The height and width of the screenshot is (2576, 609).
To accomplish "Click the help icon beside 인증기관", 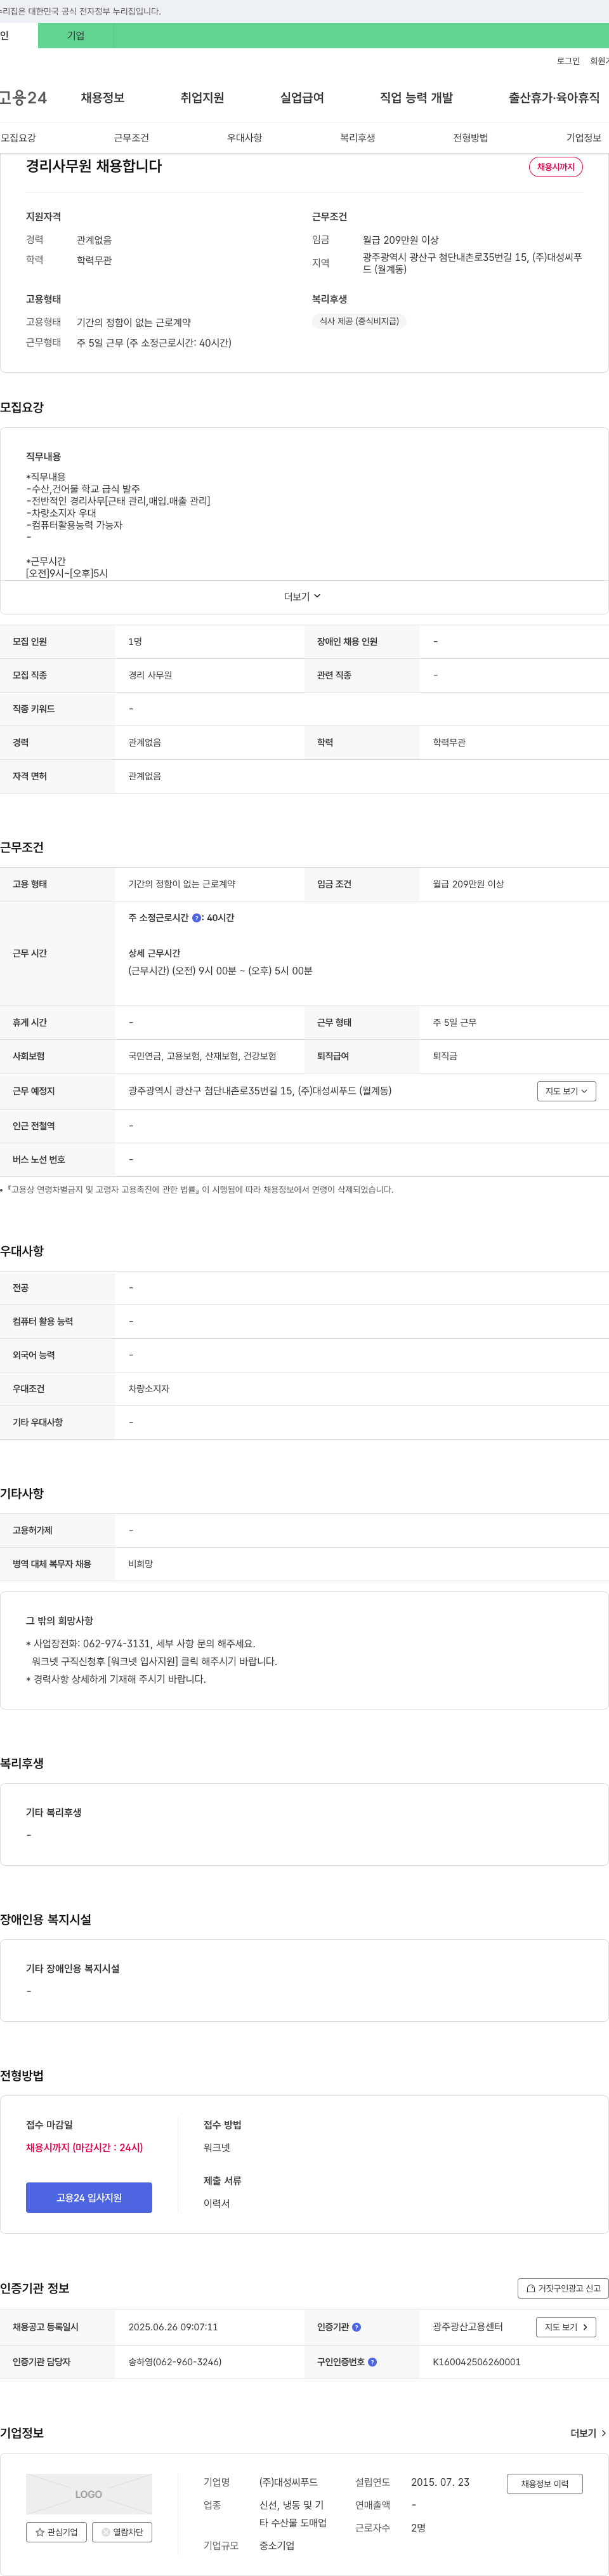I will click(x=356, y=2327).
